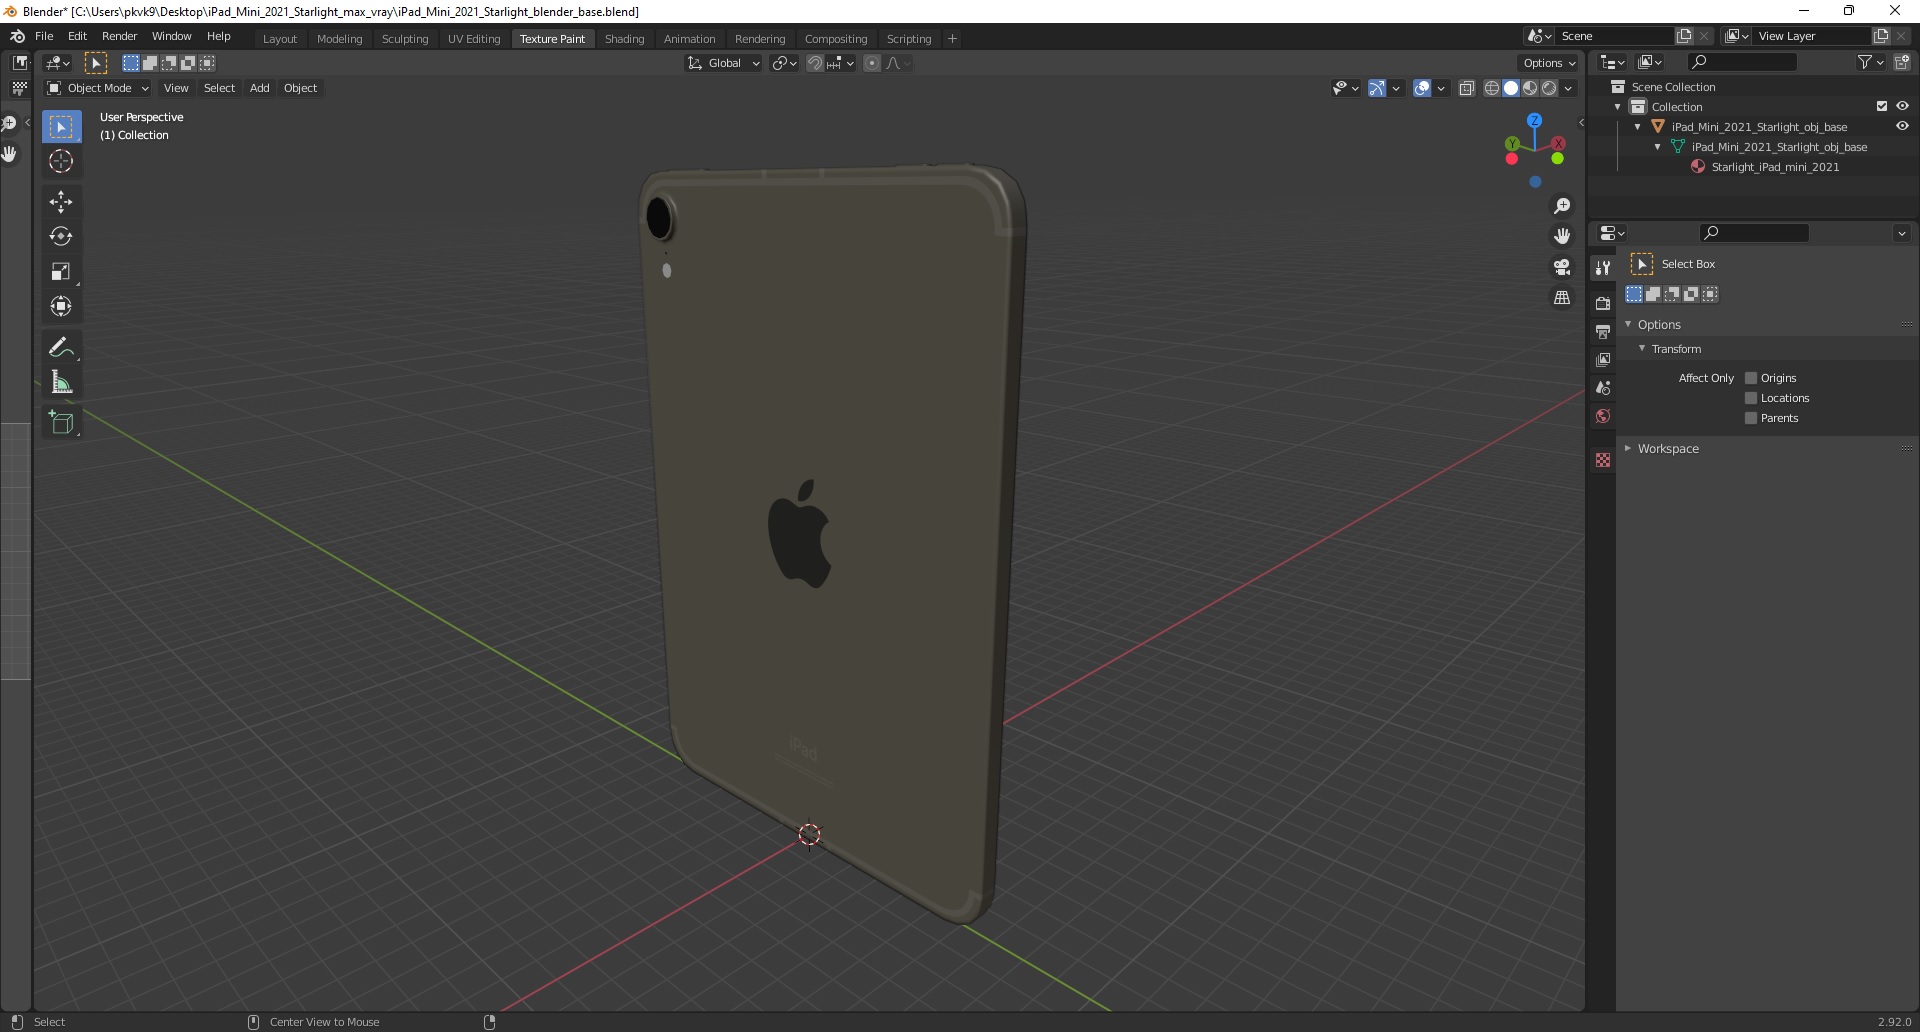Add a new workspace with plus button
The image size is (1920, 1032).
coord(952,38)
